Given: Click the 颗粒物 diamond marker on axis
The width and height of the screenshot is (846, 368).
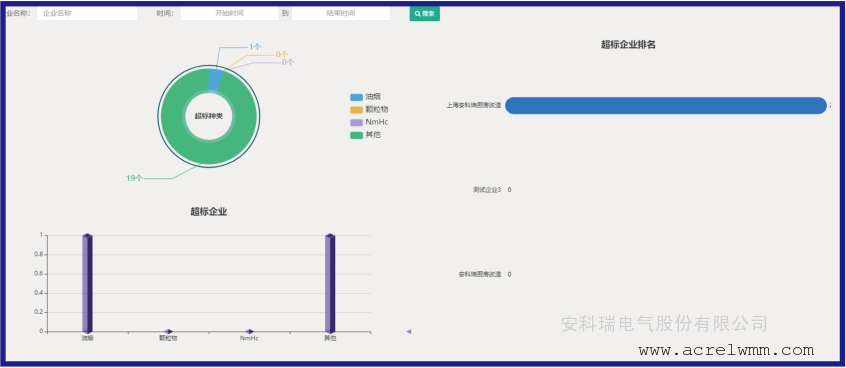Looking at the screenshot, I should pyautogui.click(x=168, y=331).
